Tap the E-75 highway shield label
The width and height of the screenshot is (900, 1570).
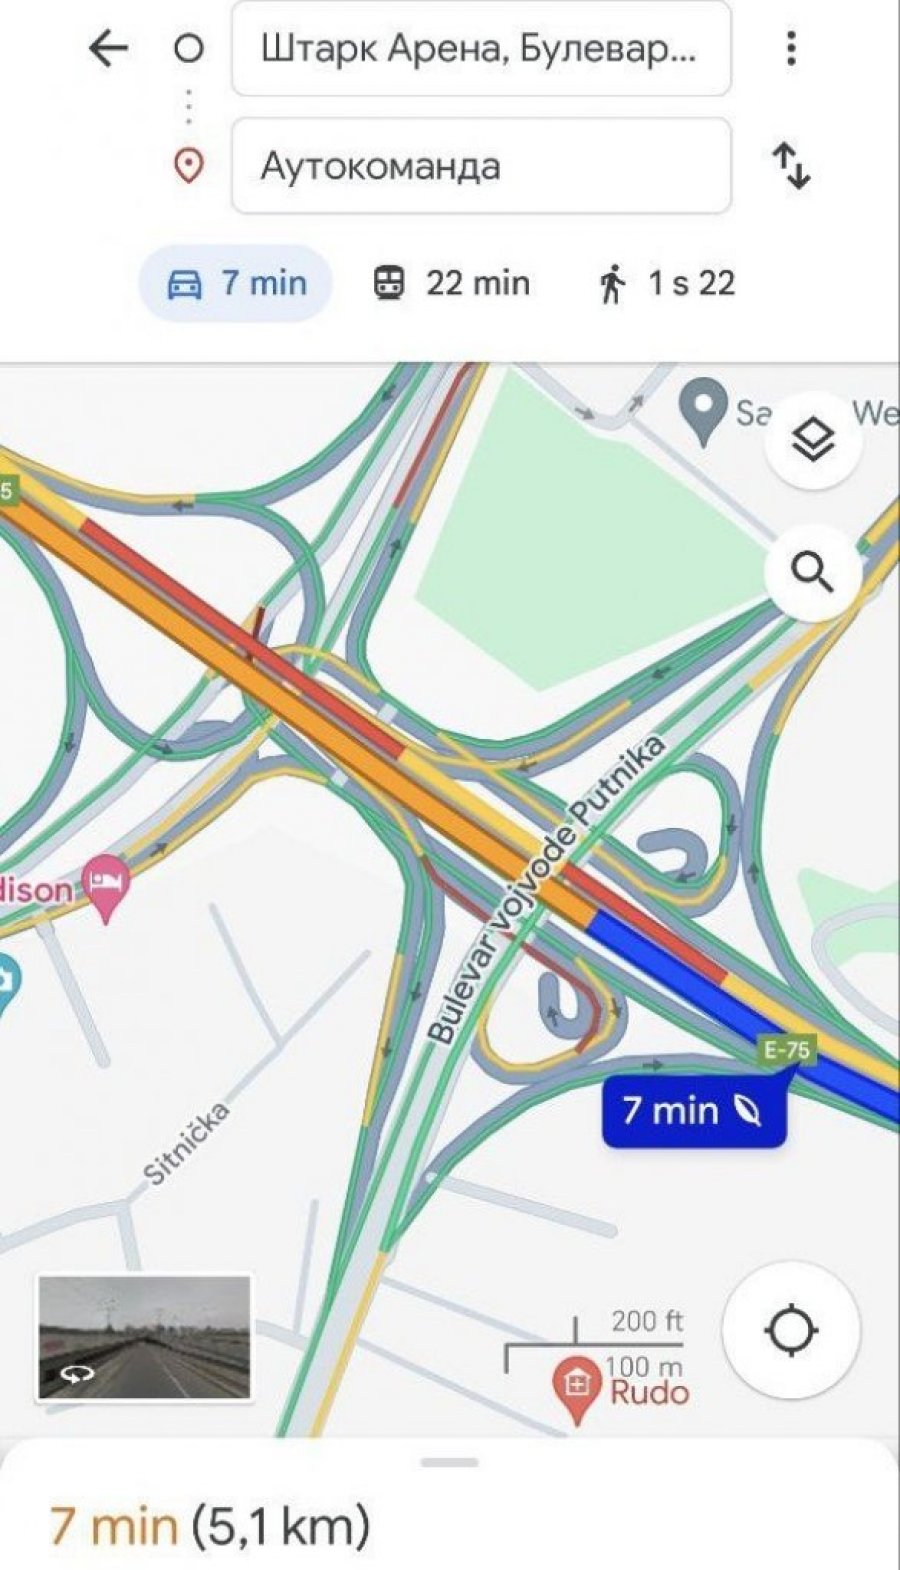[x=787, y=1050]
